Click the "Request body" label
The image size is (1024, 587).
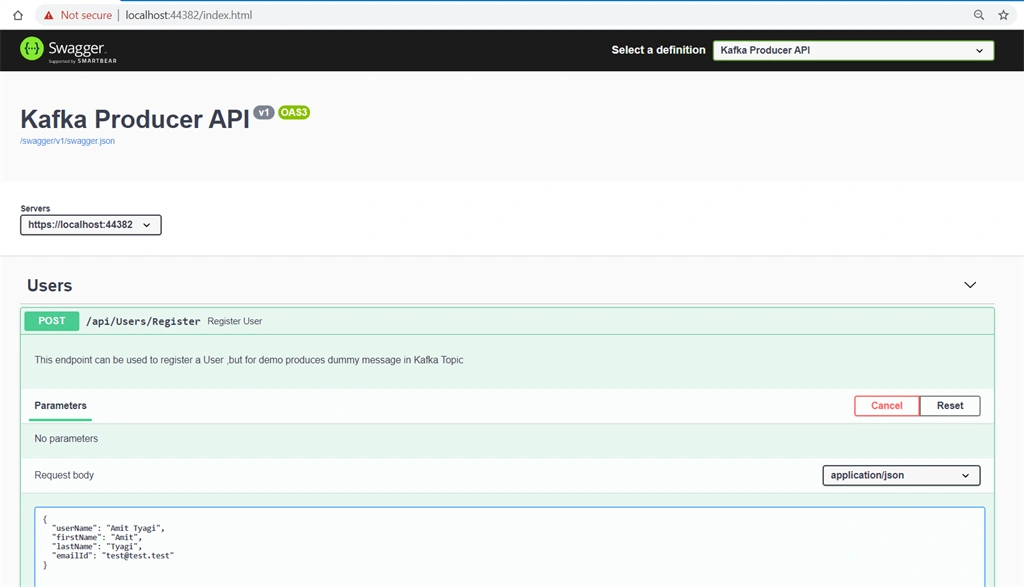pyautogui.click(x=64, y=475)
